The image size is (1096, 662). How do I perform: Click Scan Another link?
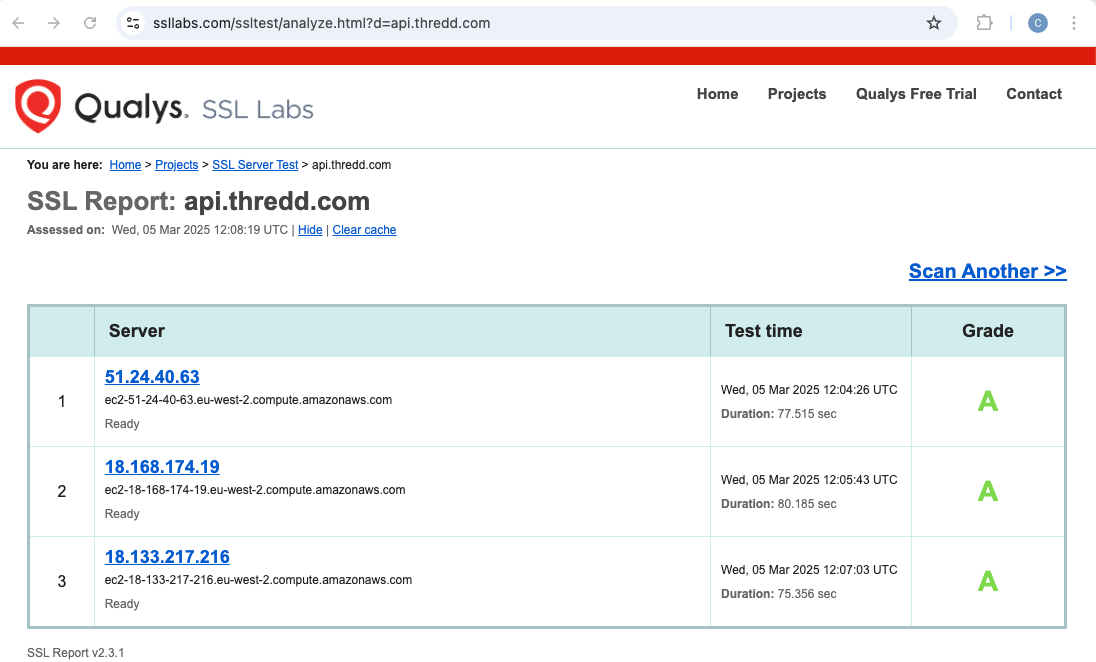click(x=988, y=271)
